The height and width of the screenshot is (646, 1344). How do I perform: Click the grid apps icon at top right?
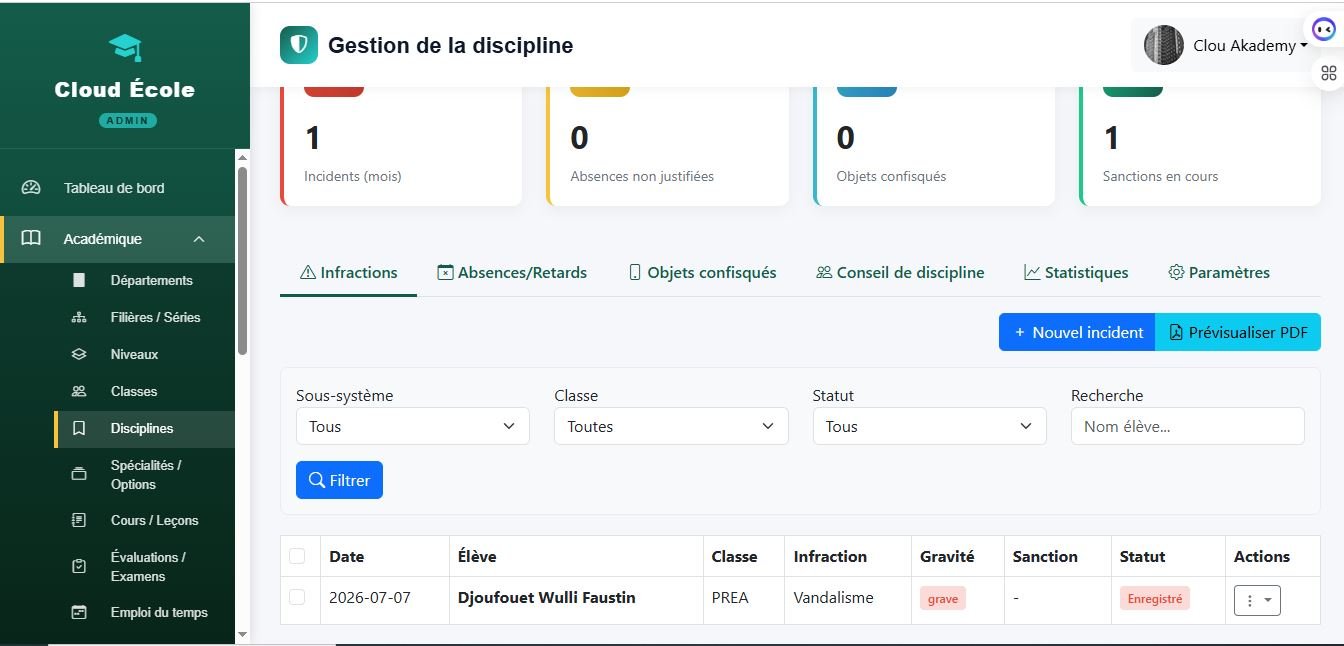point(1328,73)
